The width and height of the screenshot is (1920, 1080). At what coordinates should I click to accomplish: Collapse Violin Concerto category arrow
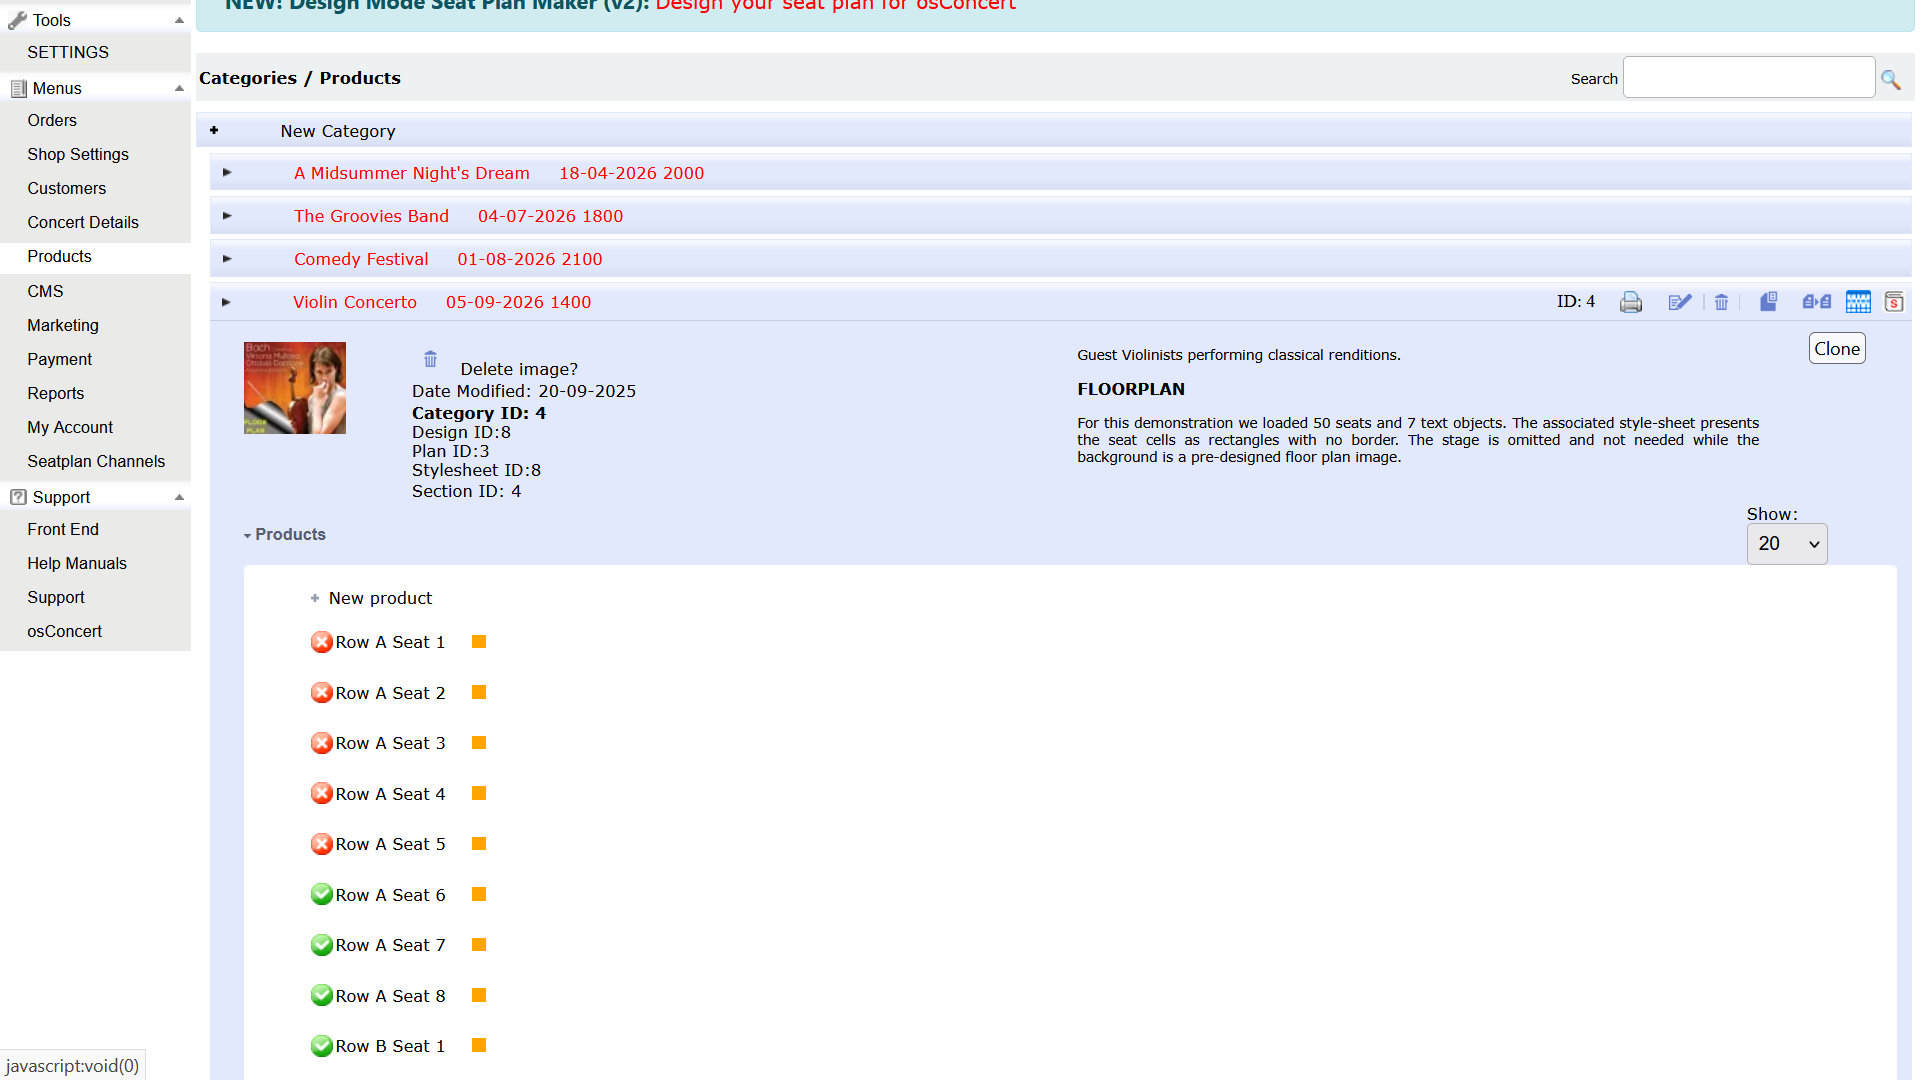tap(226, 302)
